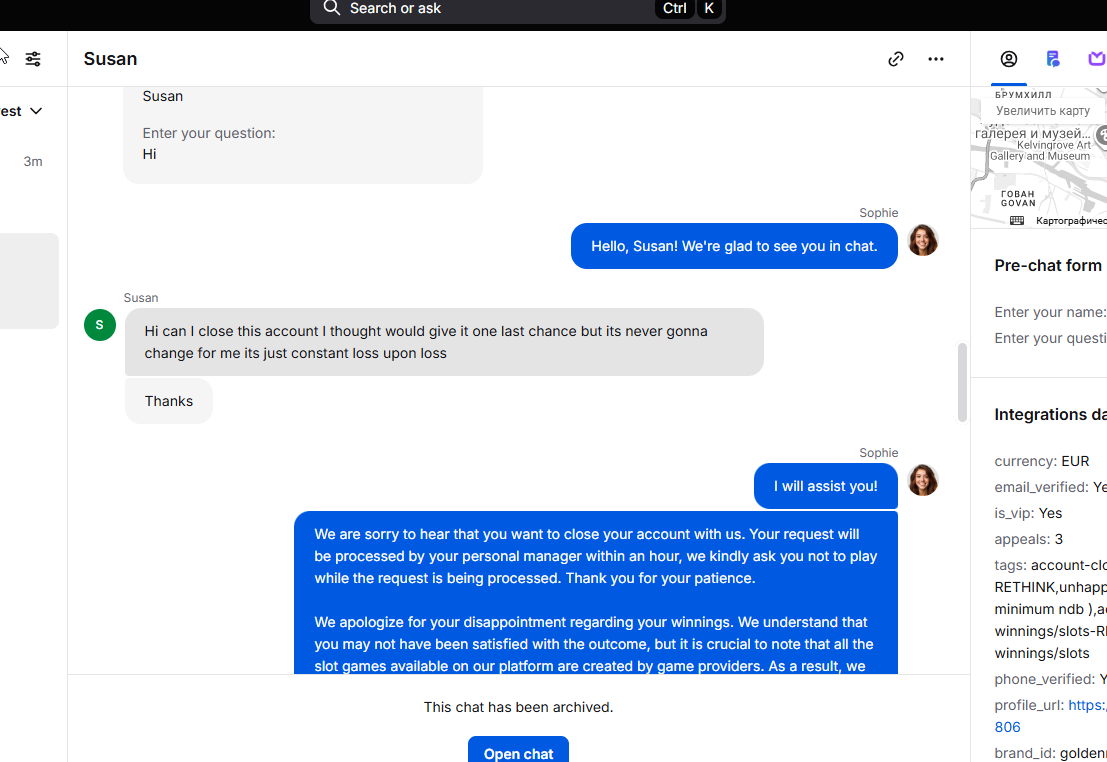Click Sophie's avatar beside 'I will assist you!'
This screenshot has width=1107, height=762.
[x=923, y=480]
